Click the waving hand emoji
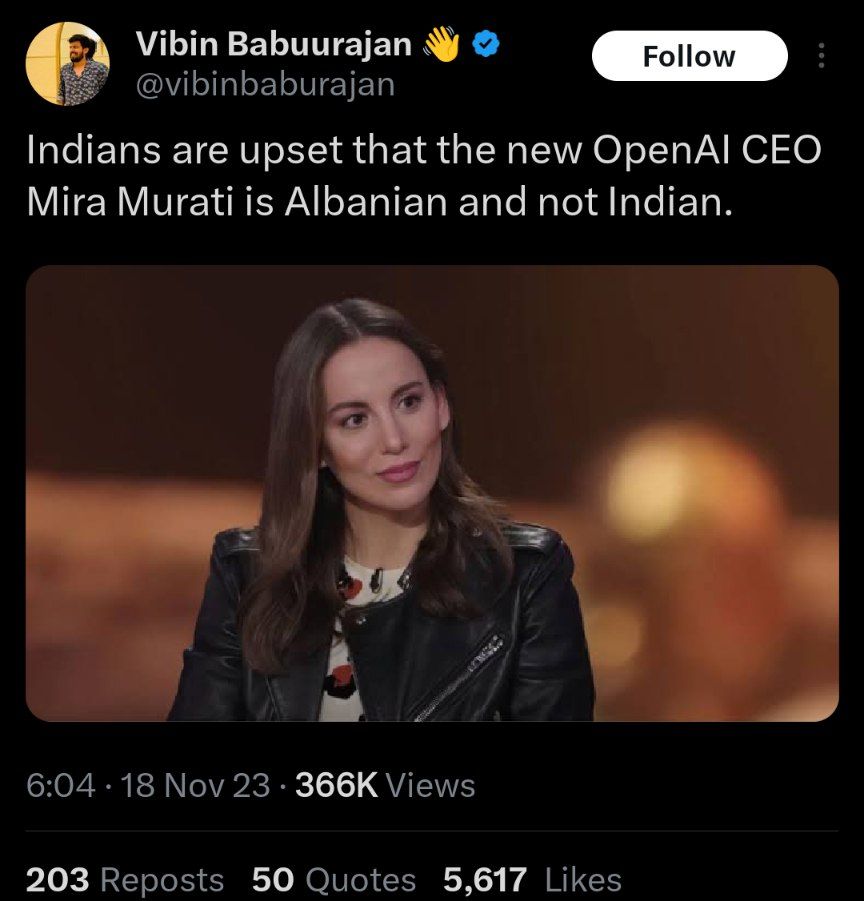This screenshot has height=901, width=864. pyautogui.click(x=441, y=44)
